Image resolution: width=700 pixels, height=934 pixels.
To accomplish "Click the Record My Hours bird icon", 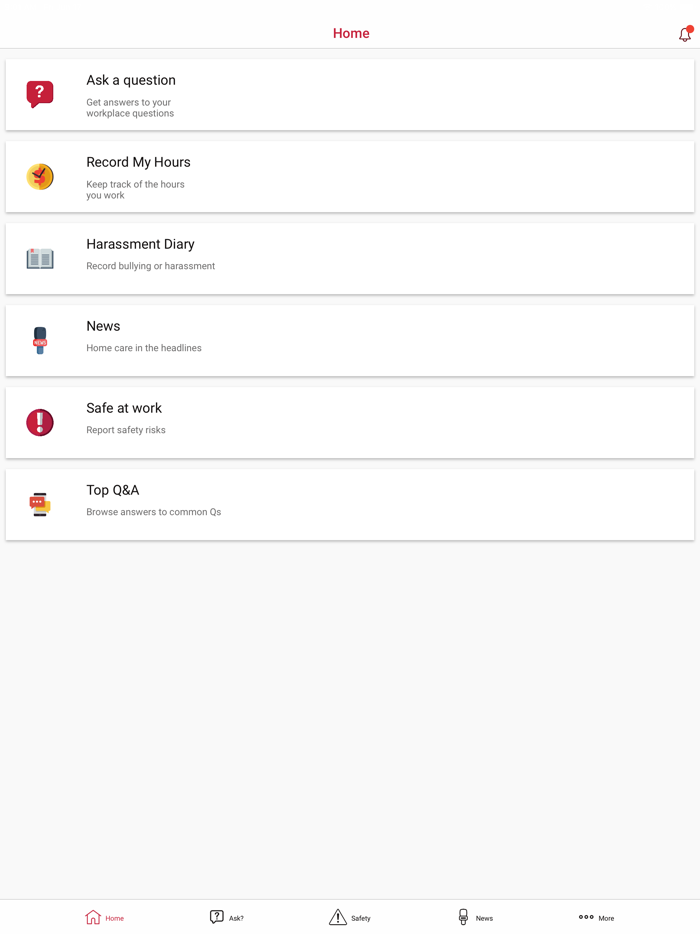I will coord(39,175).
